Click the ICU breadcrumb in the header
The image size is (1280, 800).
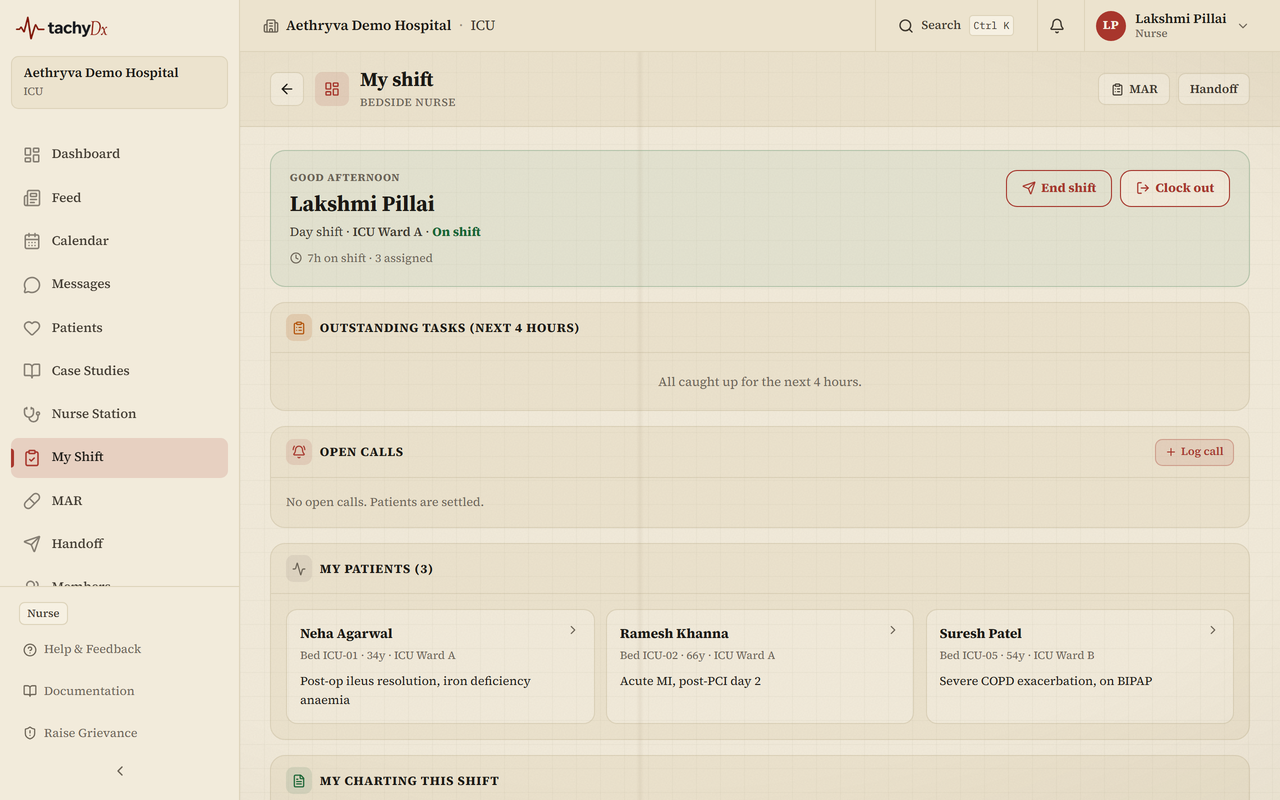click(483, 26)
